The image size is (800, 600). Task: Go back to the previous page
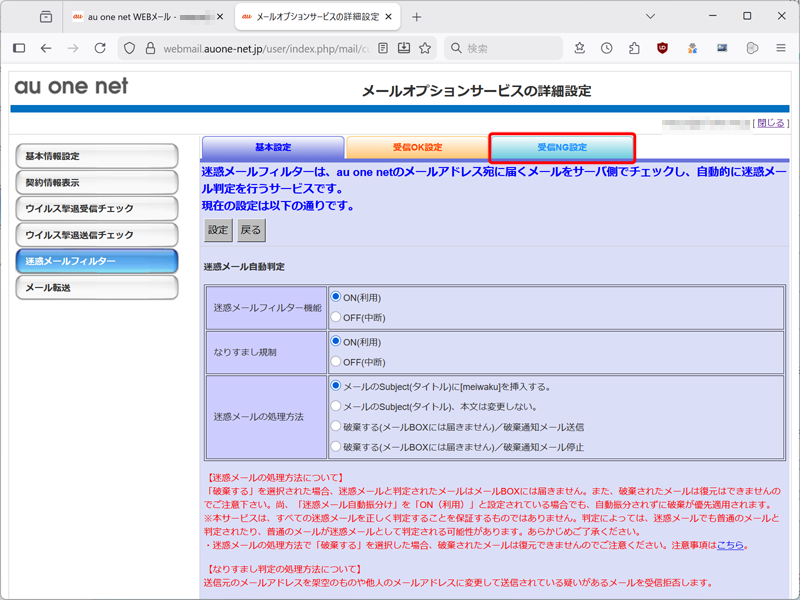point(46,48)
